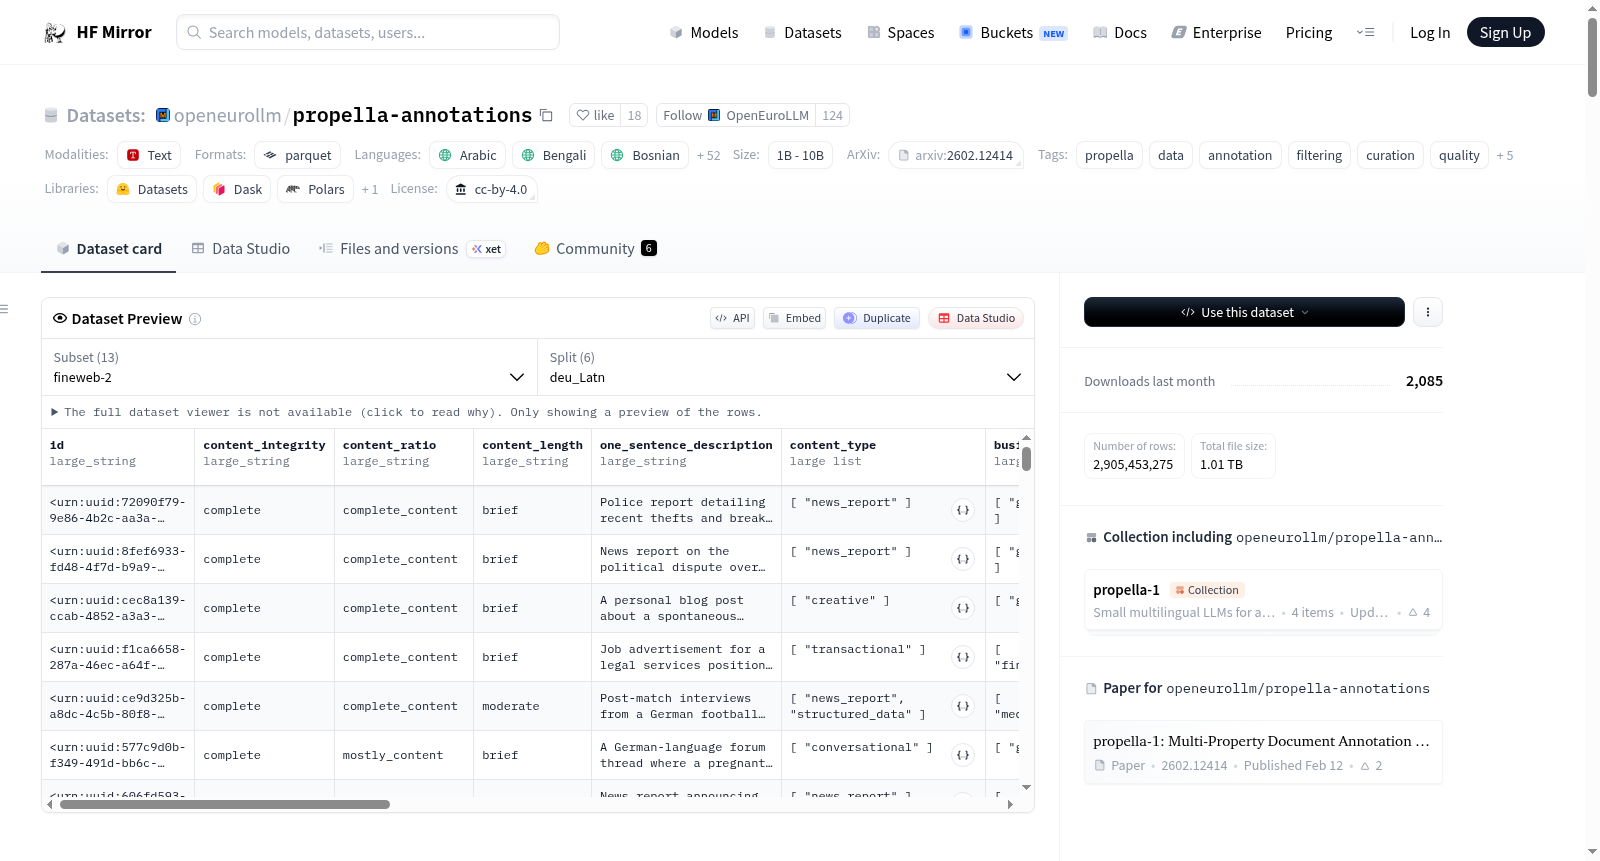Open Docs in the navigation

[x=1120, y=33]
